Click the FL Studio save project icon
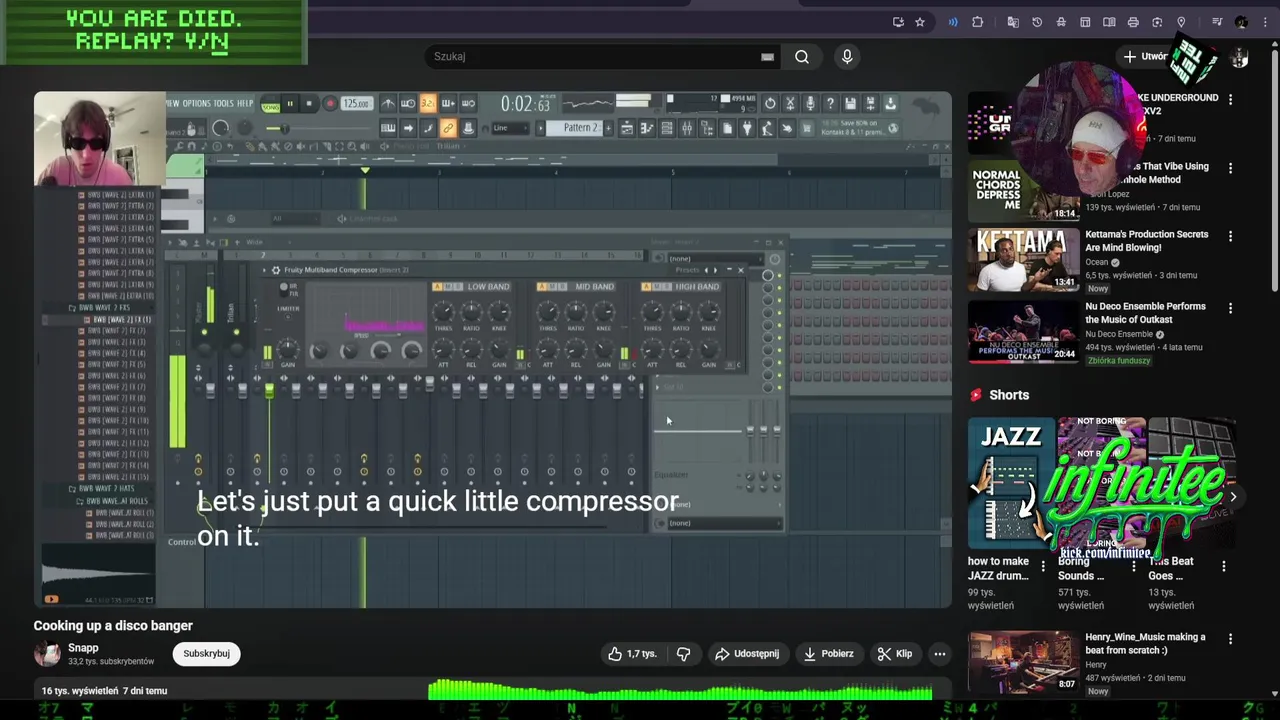1280x720 pixels. [x=850, y=103]
